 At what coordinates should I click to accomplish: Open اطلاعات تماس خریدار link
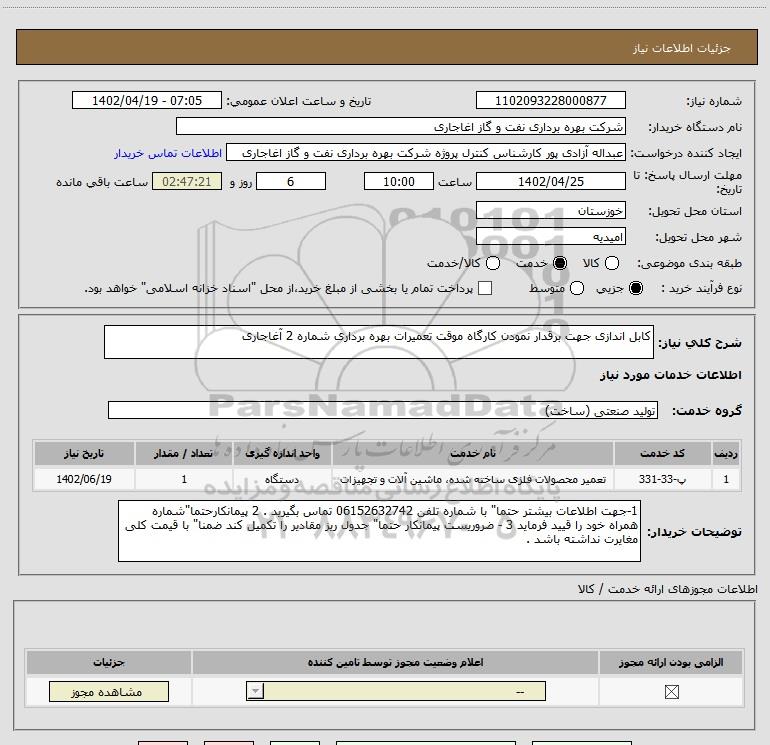point(168,153)
